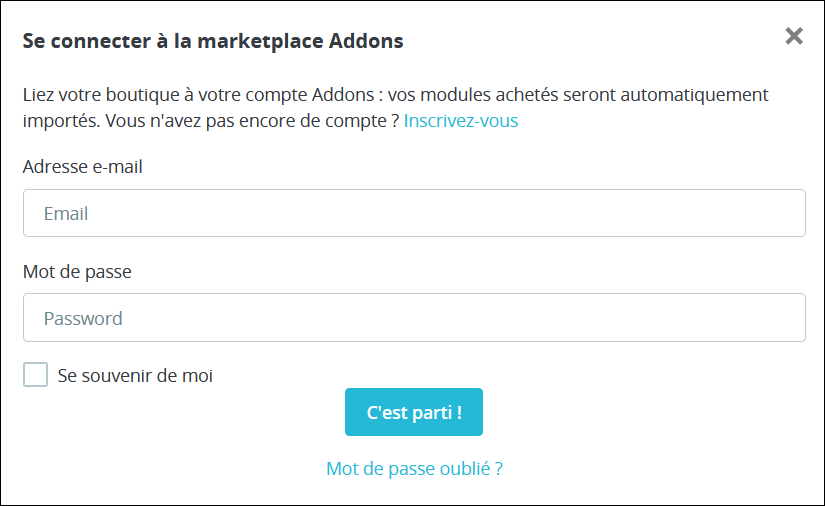The height and width of the screenshot is (506, 825).
Task: Open the "Inscrivez-vous" sign-up link
Action: [x=461, y=121]
